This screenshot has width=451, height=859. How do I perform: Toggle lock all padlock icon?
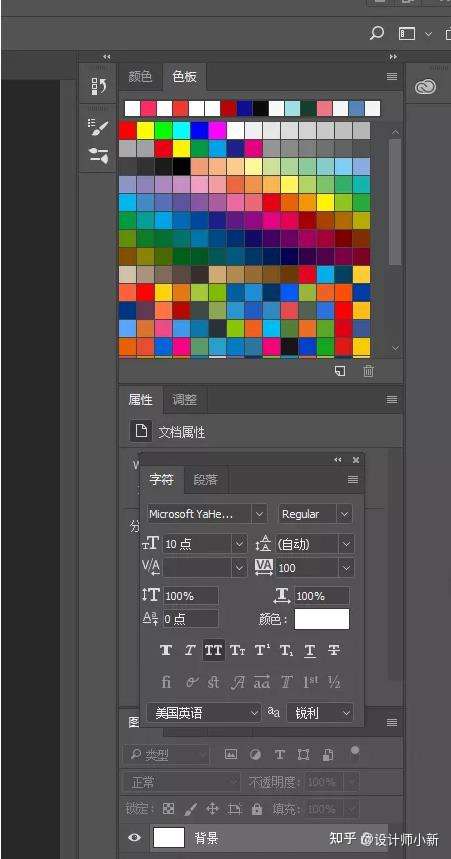(256, 809)
